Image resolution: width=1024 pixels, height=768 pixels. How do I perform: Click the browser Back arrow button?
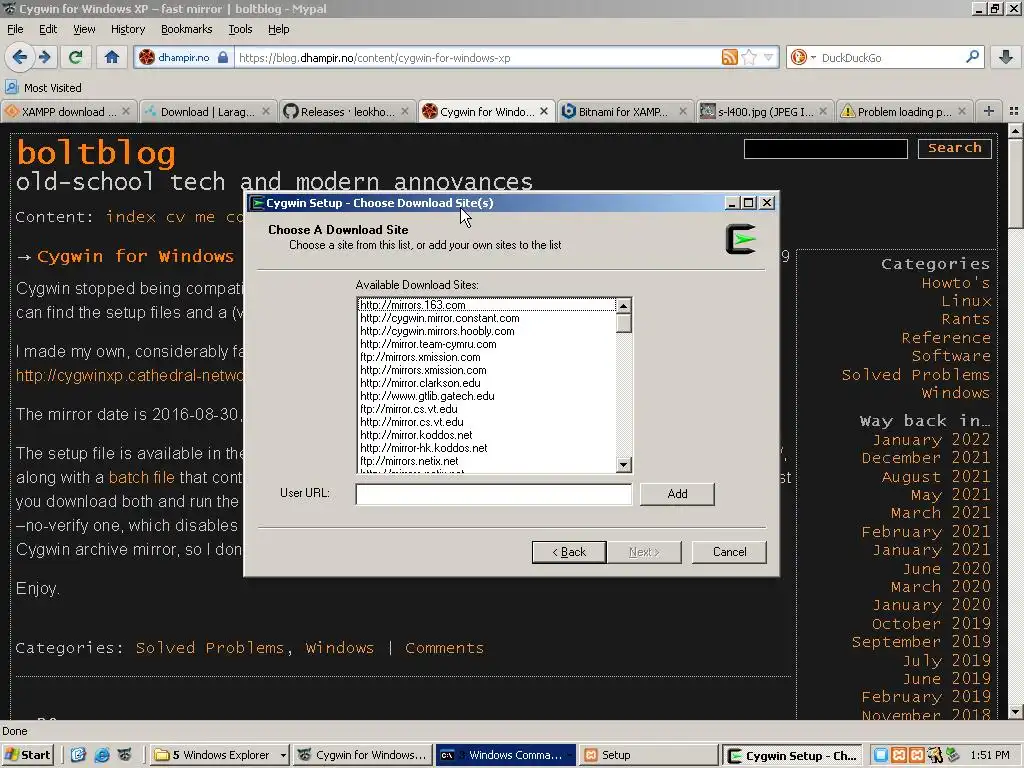(20, 57)
